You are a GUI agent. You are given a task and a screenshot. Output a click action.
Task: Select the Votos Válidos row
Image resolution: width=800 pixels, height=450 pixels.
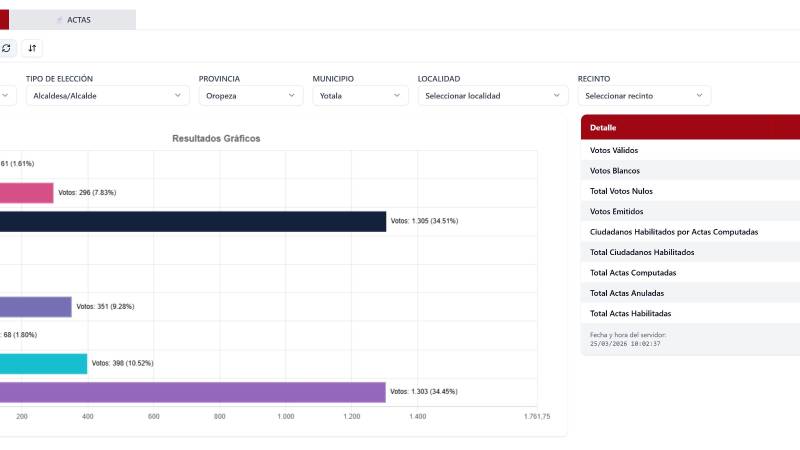pyautogui.click(x=690, y=150)
